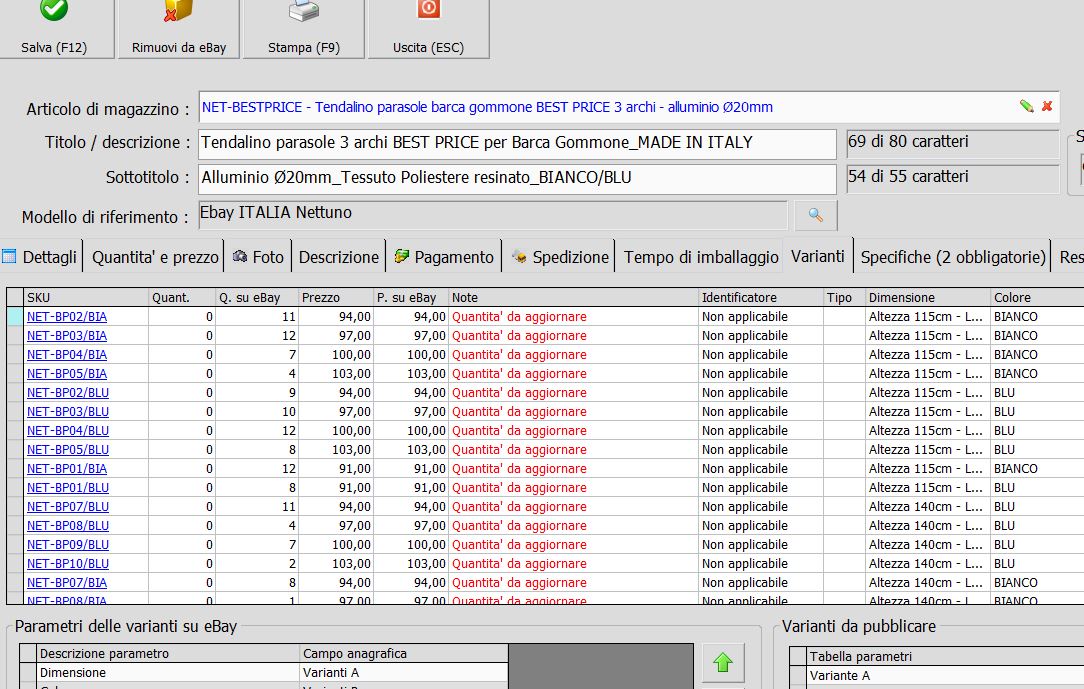Viewport: 1084px width, 689px height.
Task: Exit using the Uscita (ESC) button
Action: [428, 28]
